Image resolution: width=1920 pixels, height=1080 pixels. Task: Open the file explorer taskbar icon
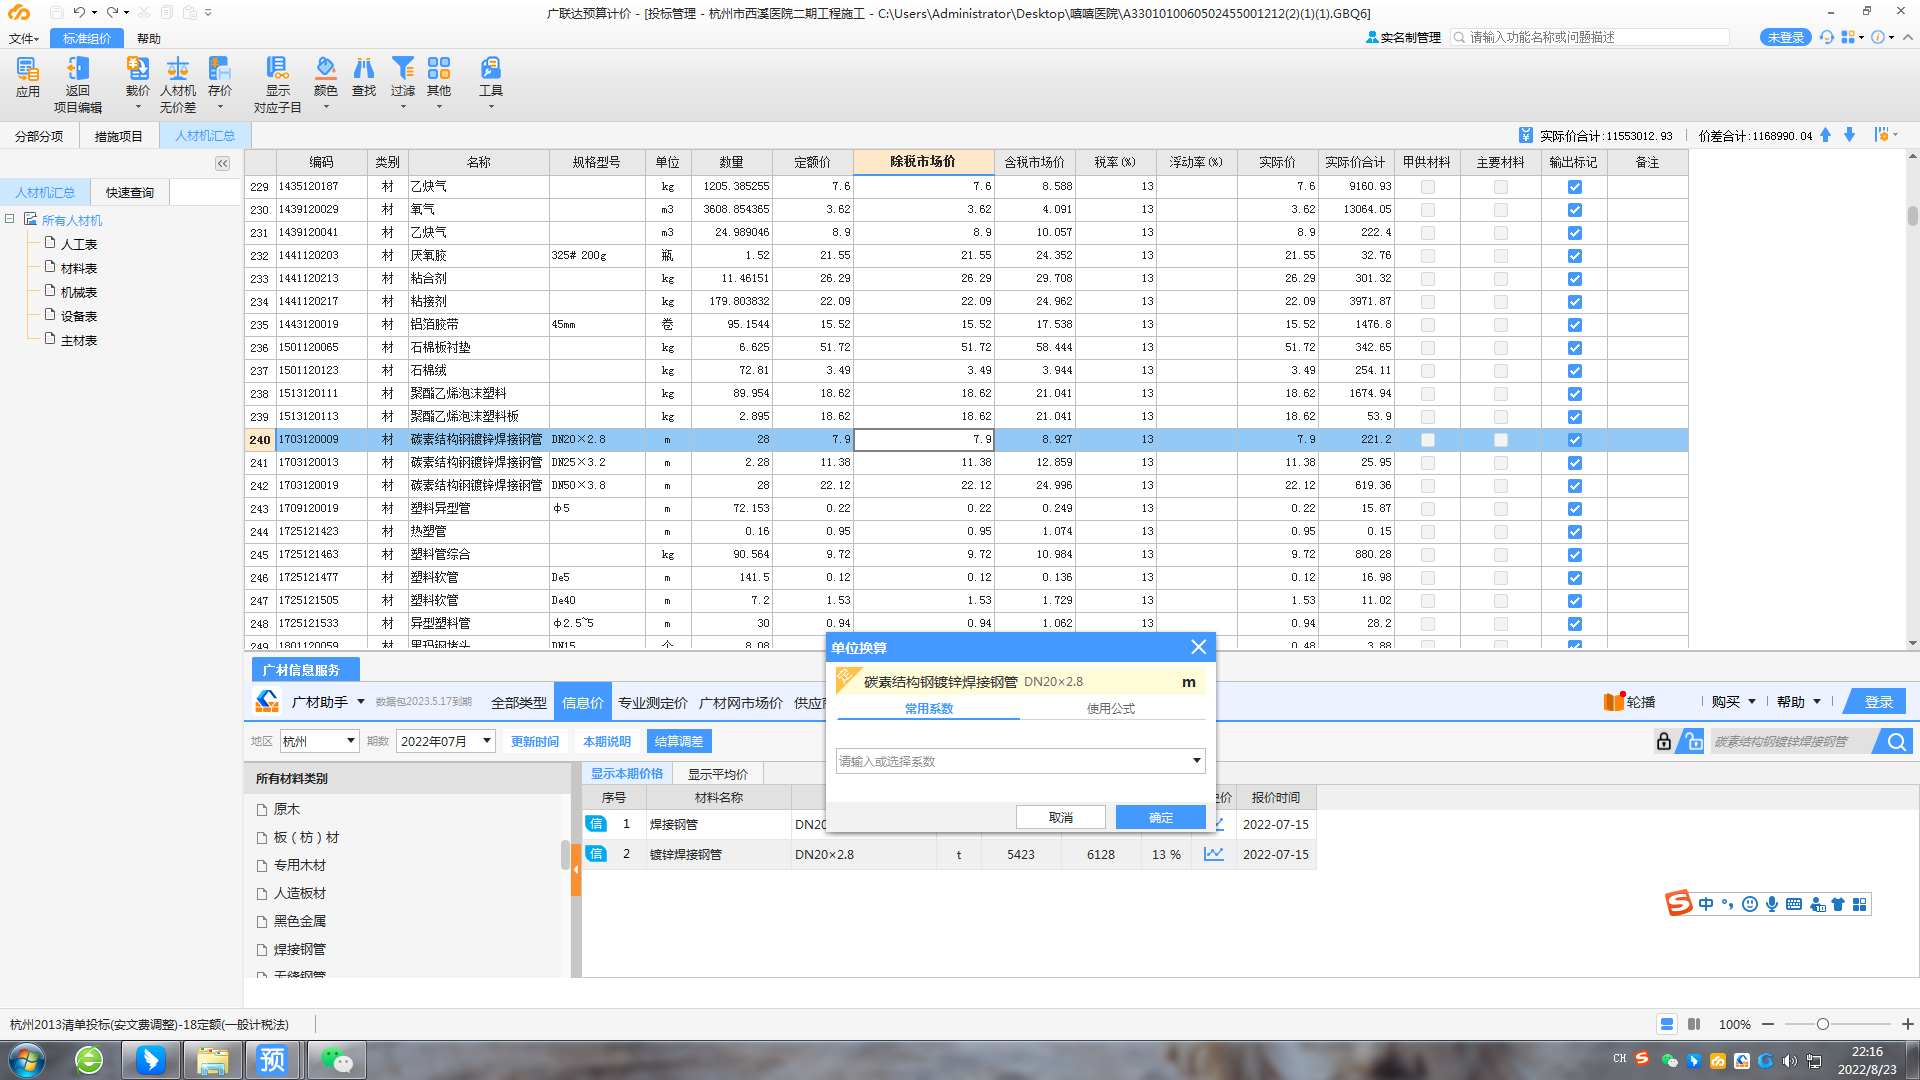[x=212, y=1059]
